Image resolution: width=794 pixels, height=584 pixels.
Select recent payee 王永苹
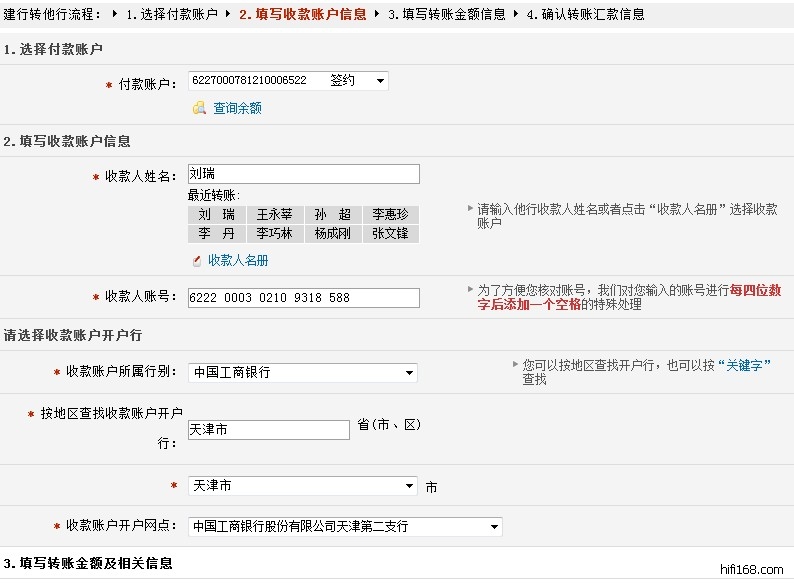[x=274, y=215]
